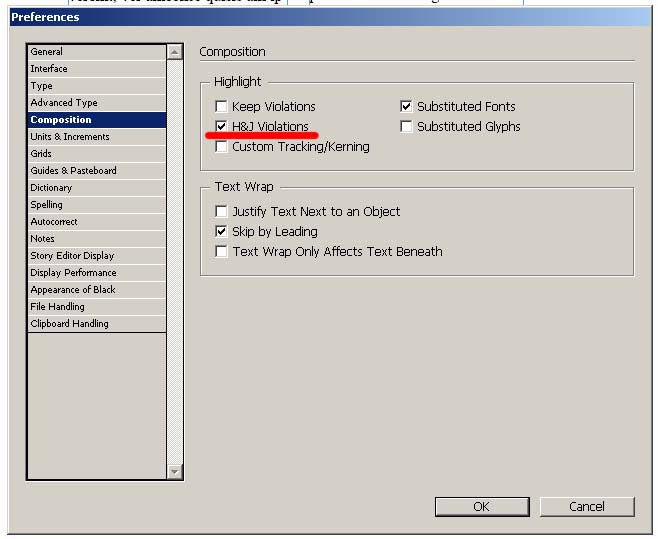Open Display Performance preferences
The width and height of the screenshot is (658, 539).
click(97, 273)
